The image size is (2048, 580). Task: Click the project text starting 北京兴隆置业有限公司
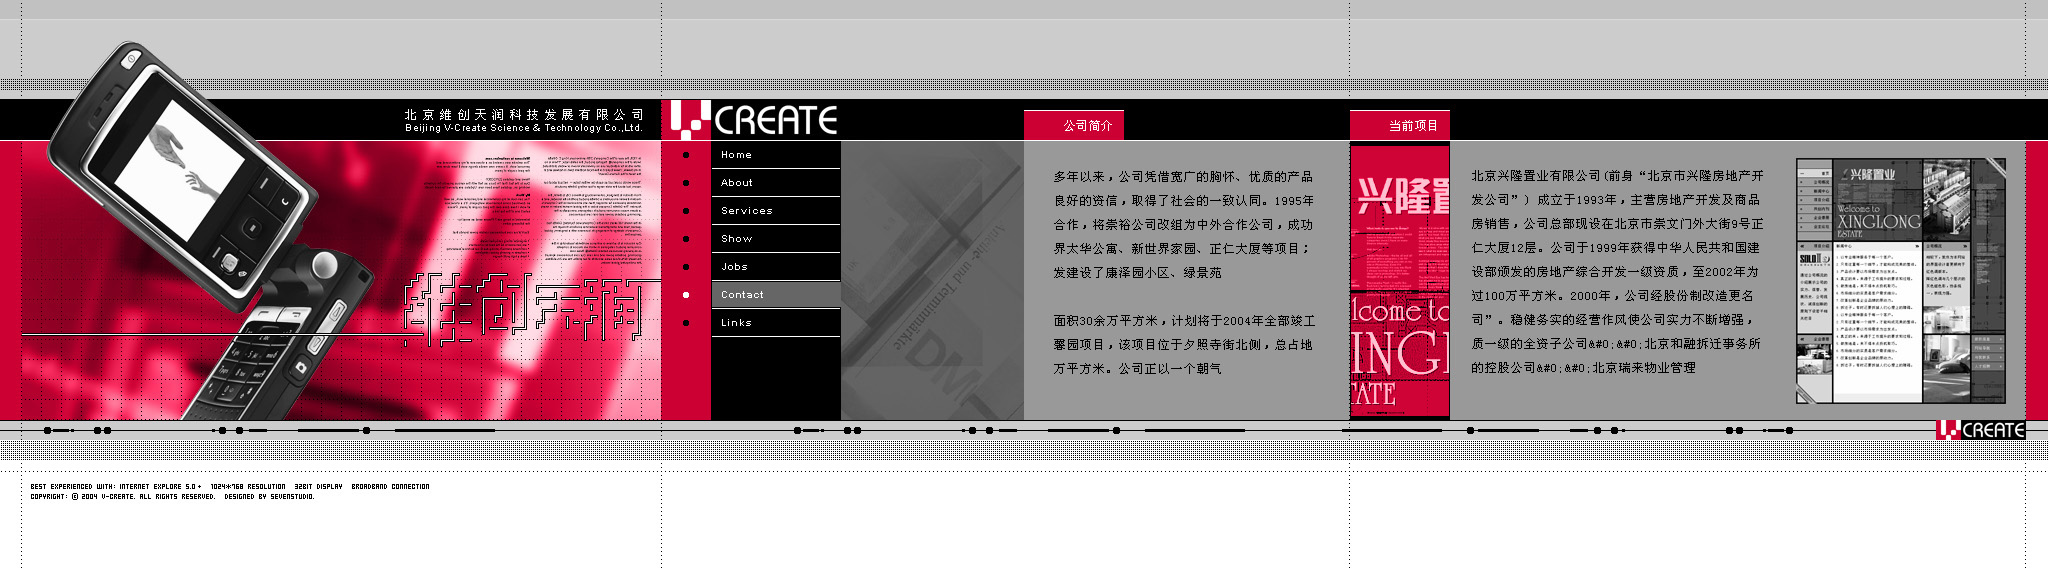point(1617,272)
